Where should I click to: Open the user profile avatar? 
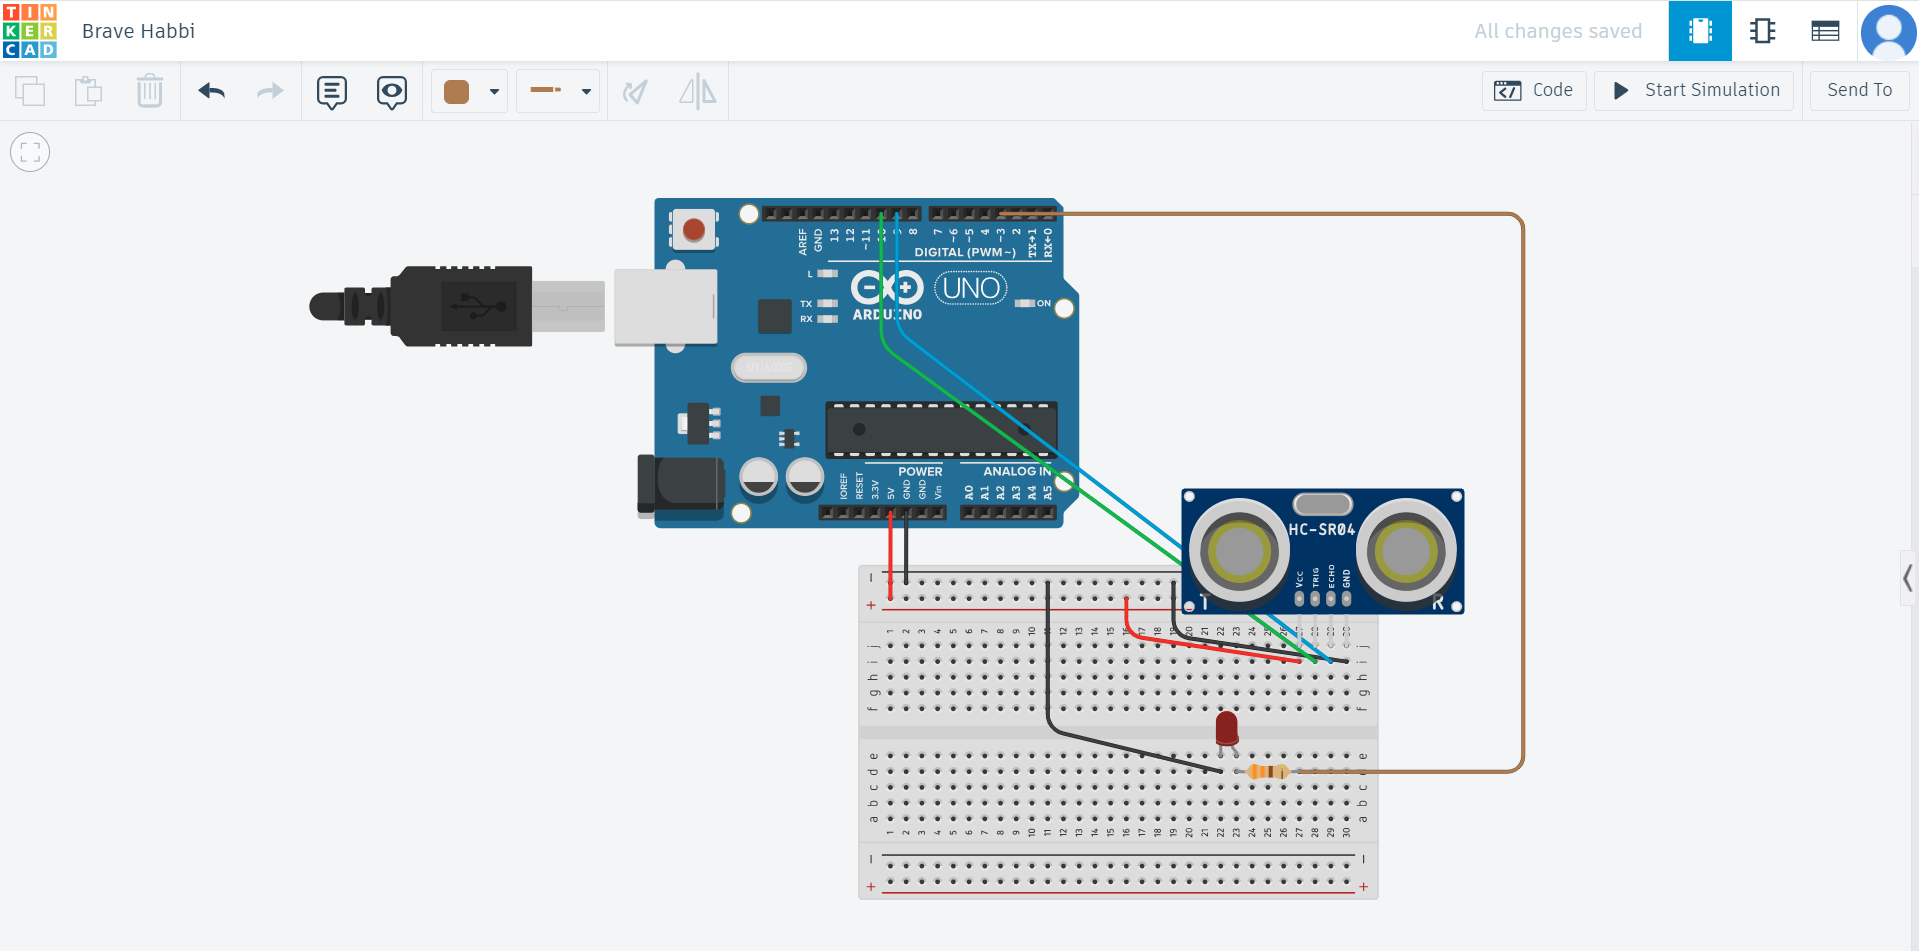tap(1888, 32)
